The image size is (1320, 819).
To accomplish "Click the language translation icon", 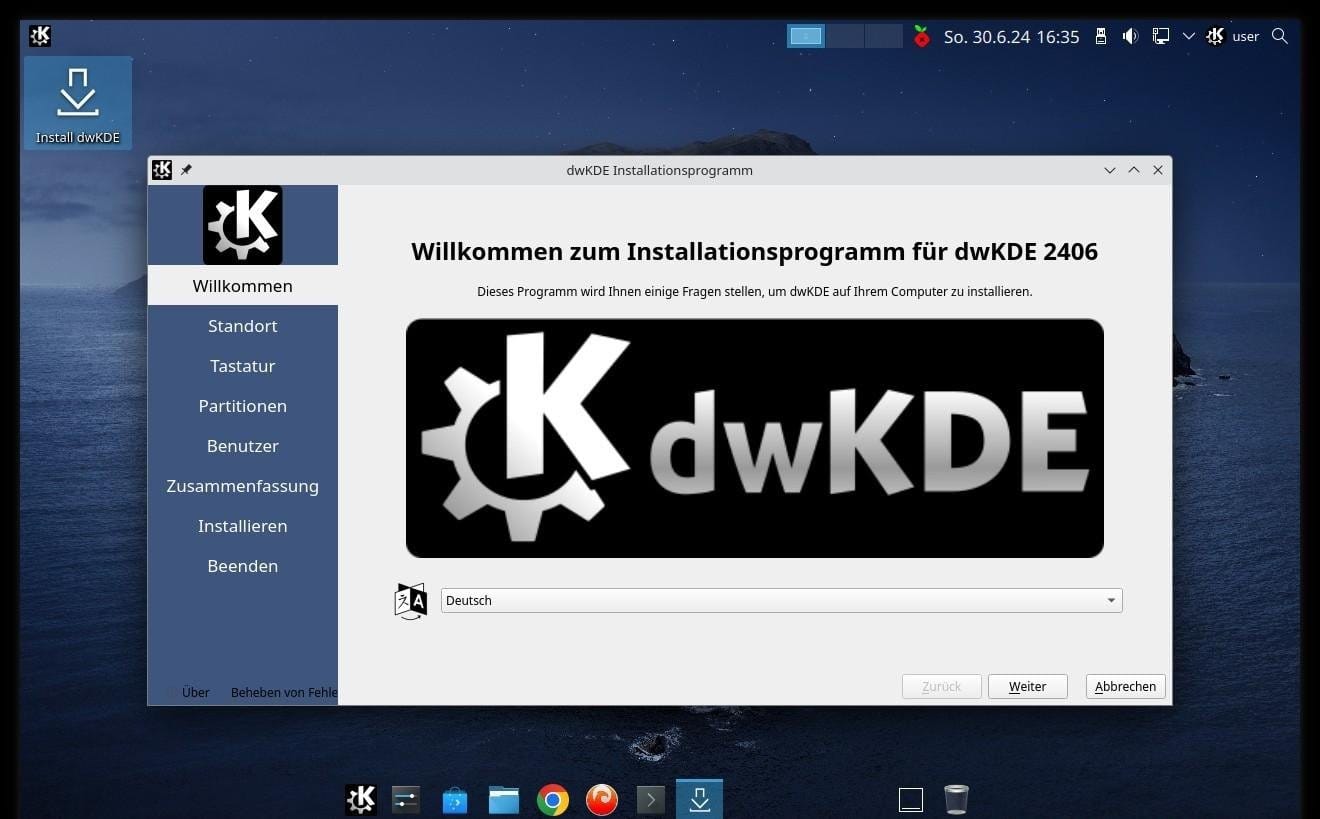I will pyautogui.click(x=411, y=601).
